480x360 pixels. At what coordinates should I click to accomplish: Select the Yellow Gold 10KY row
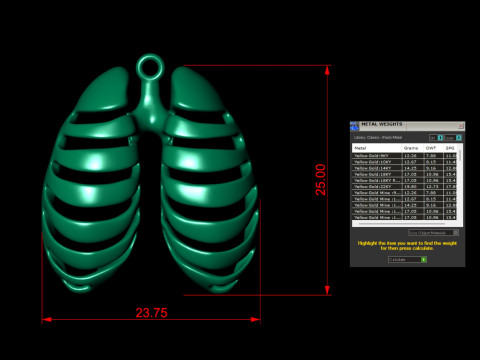[x=405, y=162]
